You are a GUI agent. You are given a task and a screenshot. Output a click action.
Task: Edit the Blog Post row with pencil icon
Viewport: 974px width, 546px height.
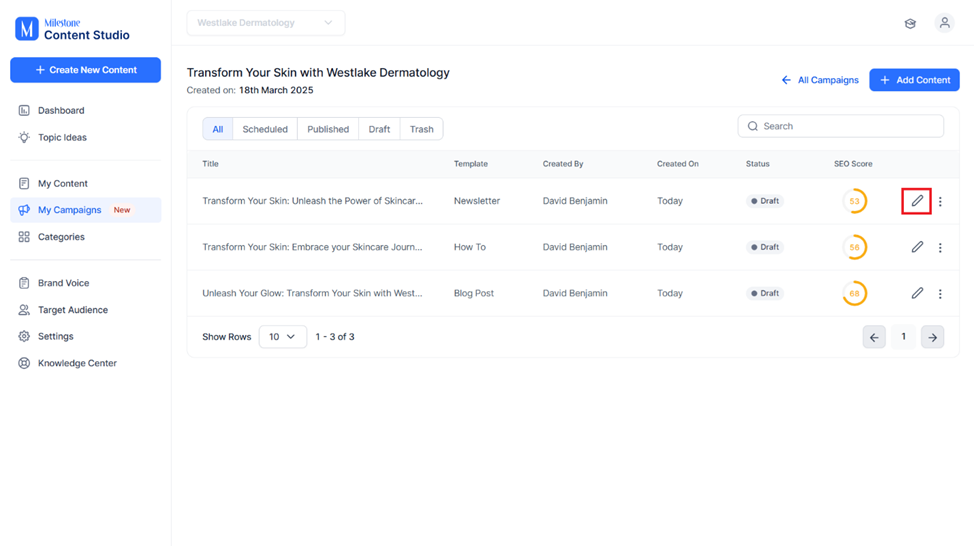(x=917, y=293)
